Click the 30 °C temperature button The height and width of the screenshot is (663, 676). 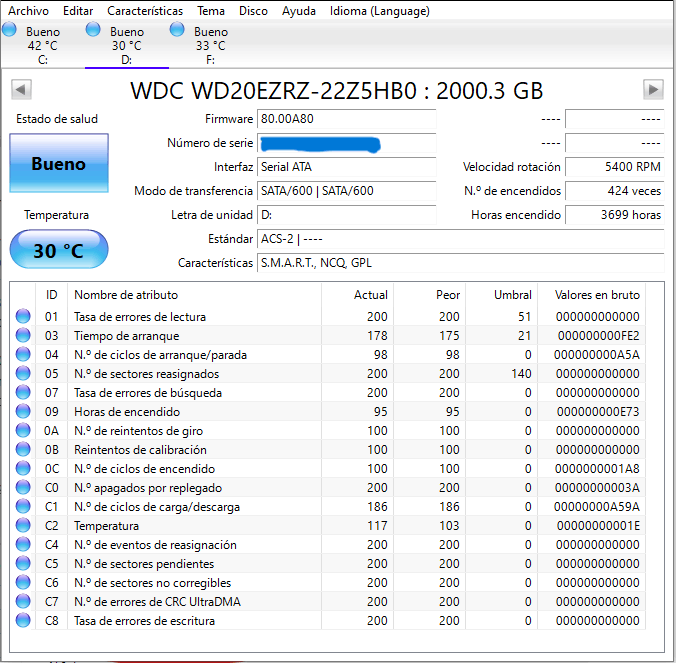[59, 249]
